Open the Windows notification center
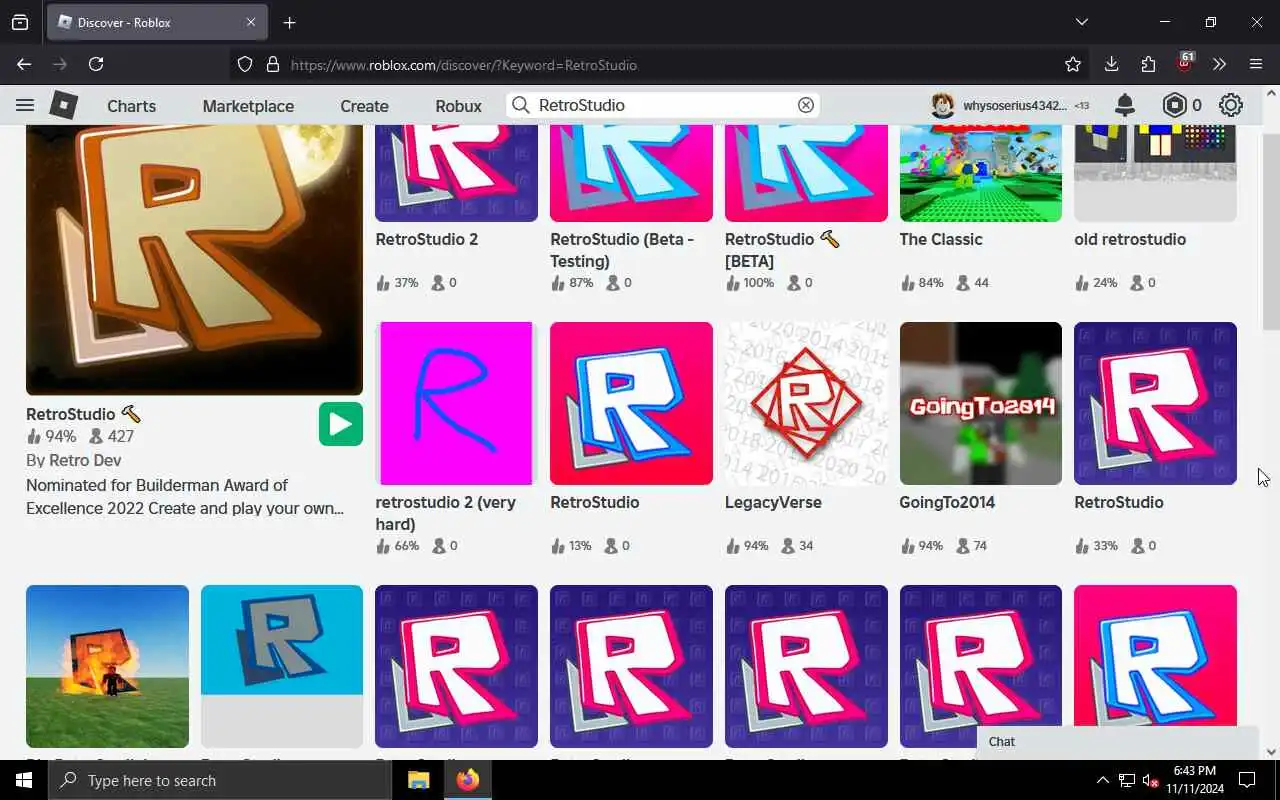The image size is (1280, 800). point(1247,780)
